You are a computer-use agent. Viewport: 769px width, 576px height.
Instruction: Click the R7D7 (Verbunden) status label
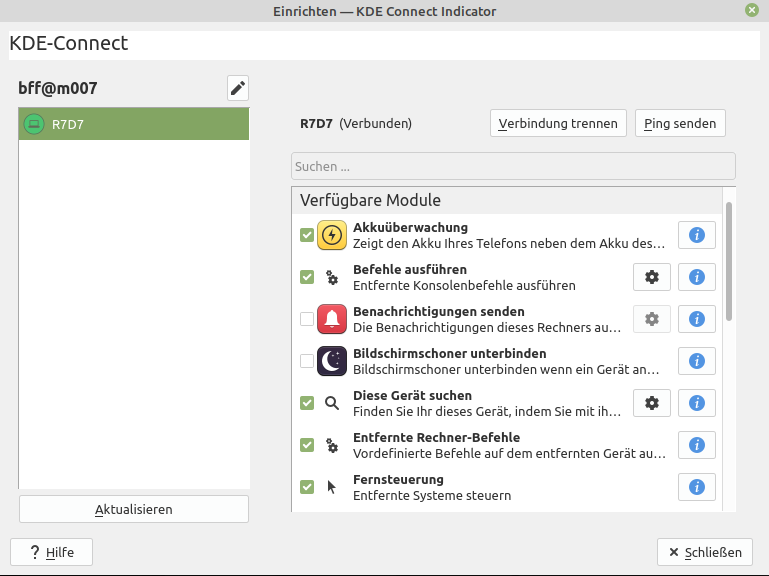point(356,123)
